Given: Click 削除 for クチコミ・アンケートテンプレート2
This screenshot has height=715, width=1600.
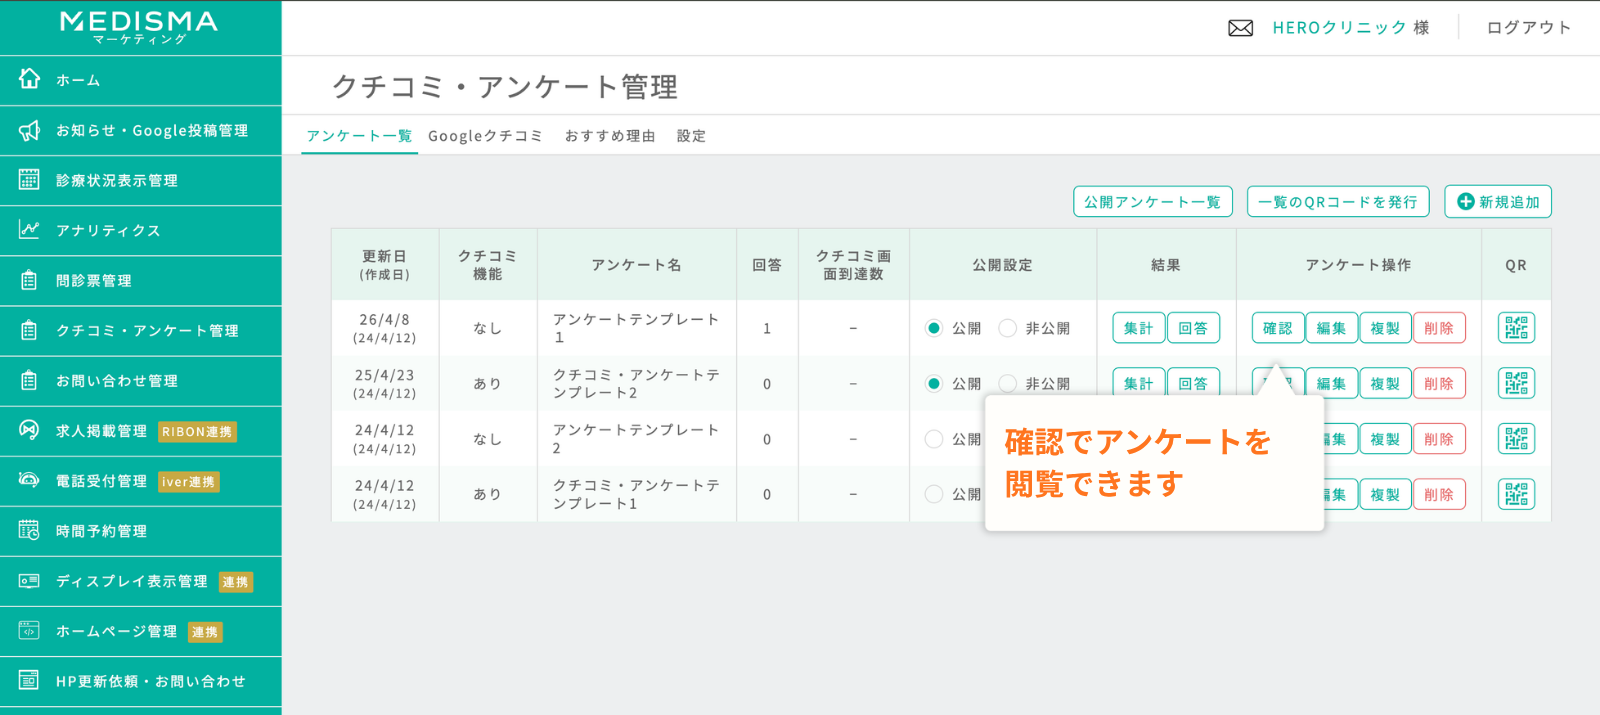Looking at the screenshot, I should point(1439,383).
